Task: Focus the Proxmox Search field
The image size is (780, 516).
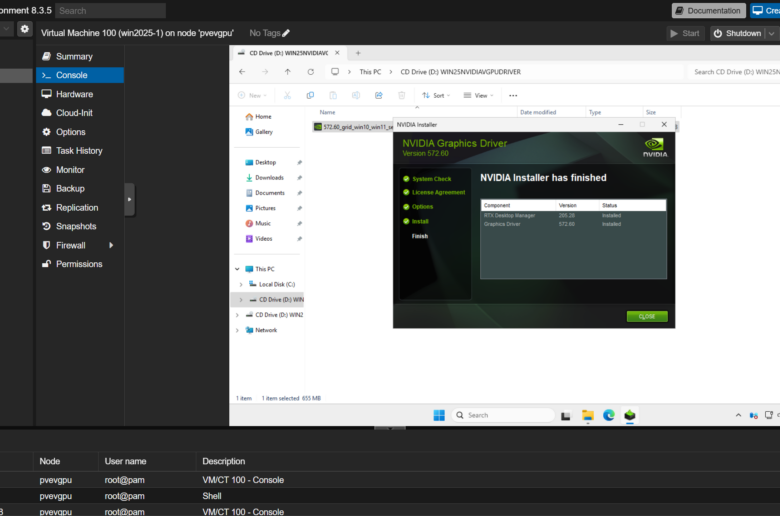Action: tap(110, 10)
